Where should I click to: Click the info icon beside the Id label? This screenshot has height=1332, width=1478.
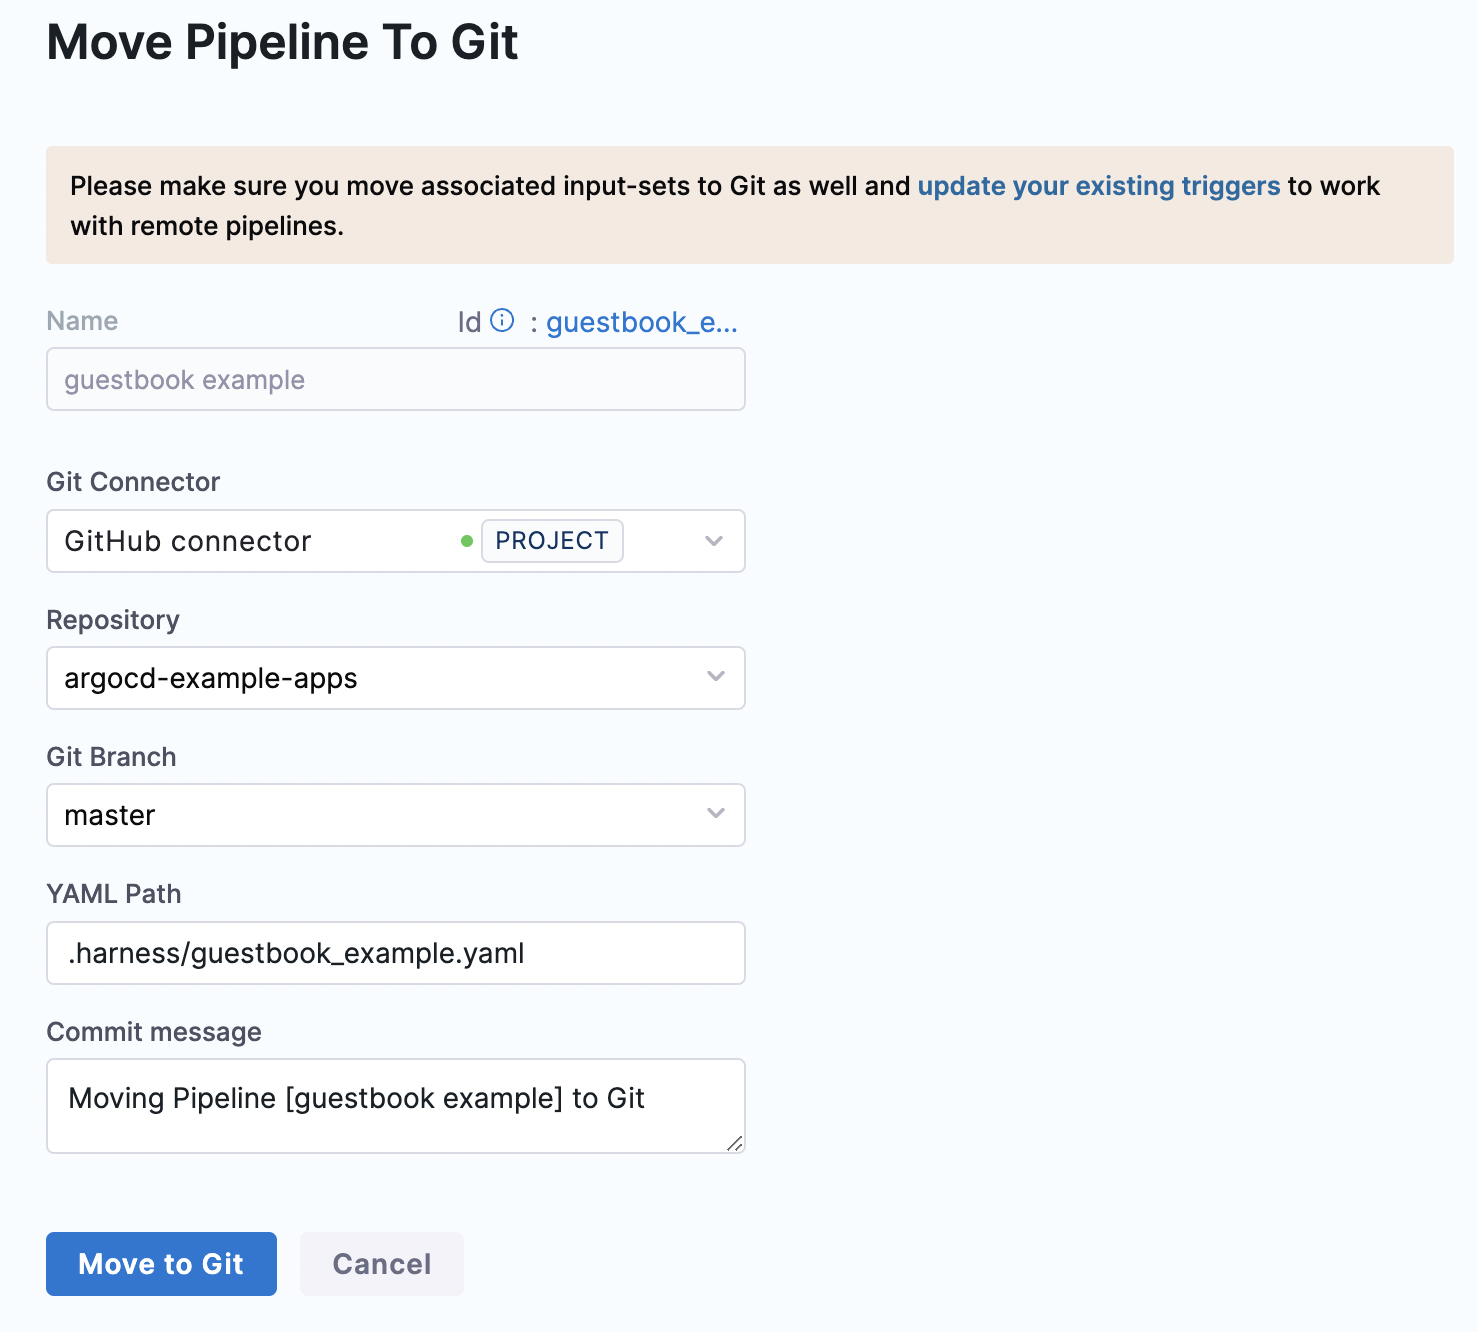[x=502, y=320]
